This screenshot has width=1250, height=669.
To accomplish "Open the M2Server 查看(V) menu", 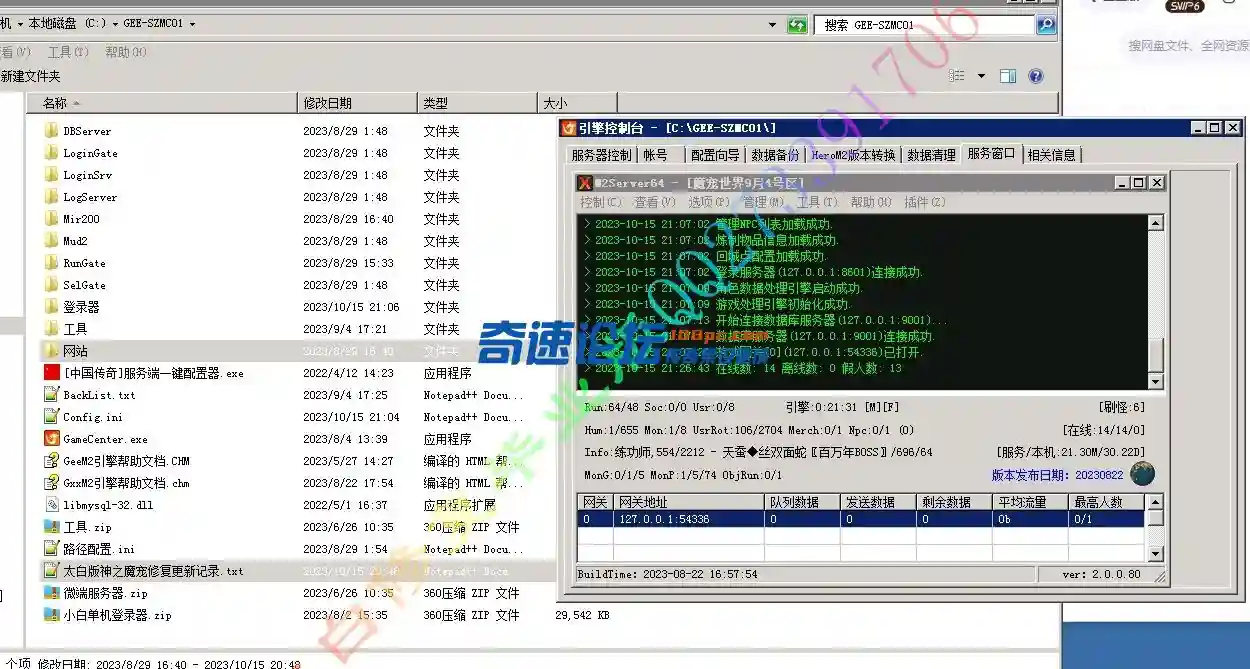I will 654,202.
